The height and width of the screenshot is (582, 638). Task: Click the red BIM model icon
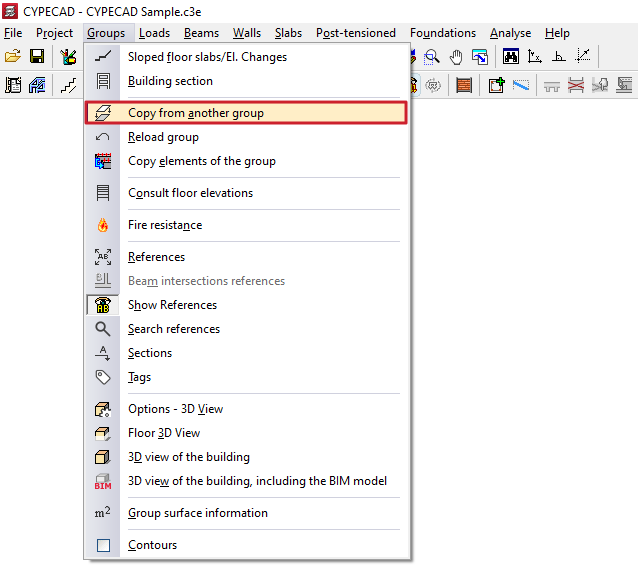(103, 481)
